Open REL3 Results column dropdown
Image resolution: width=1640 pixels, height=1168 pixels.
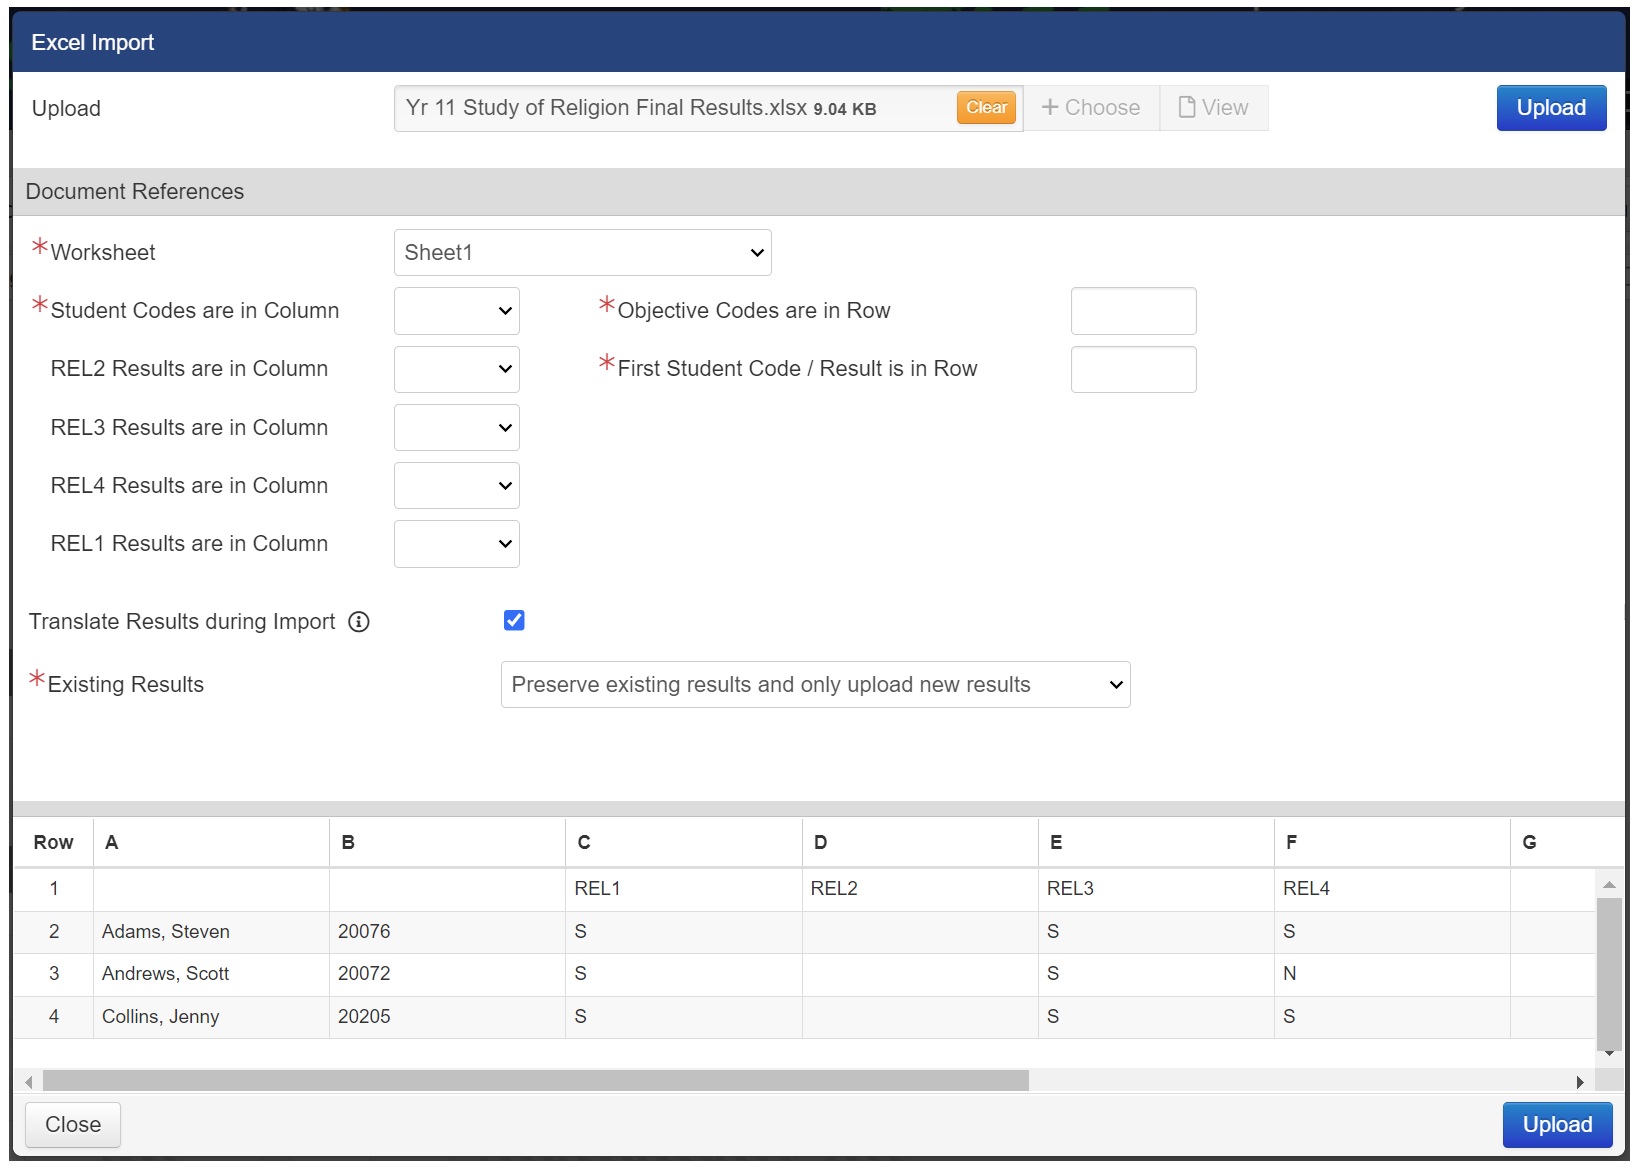pyautogui.click(x=457, y=428)
